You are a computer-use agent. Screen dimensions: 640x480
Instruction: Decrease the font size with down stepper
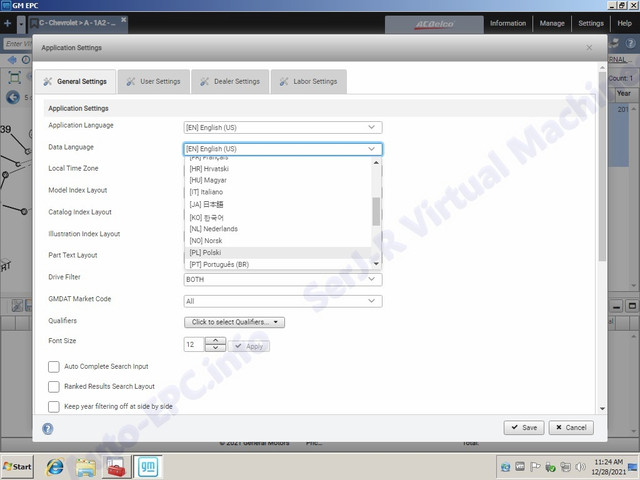coord(216,348)
